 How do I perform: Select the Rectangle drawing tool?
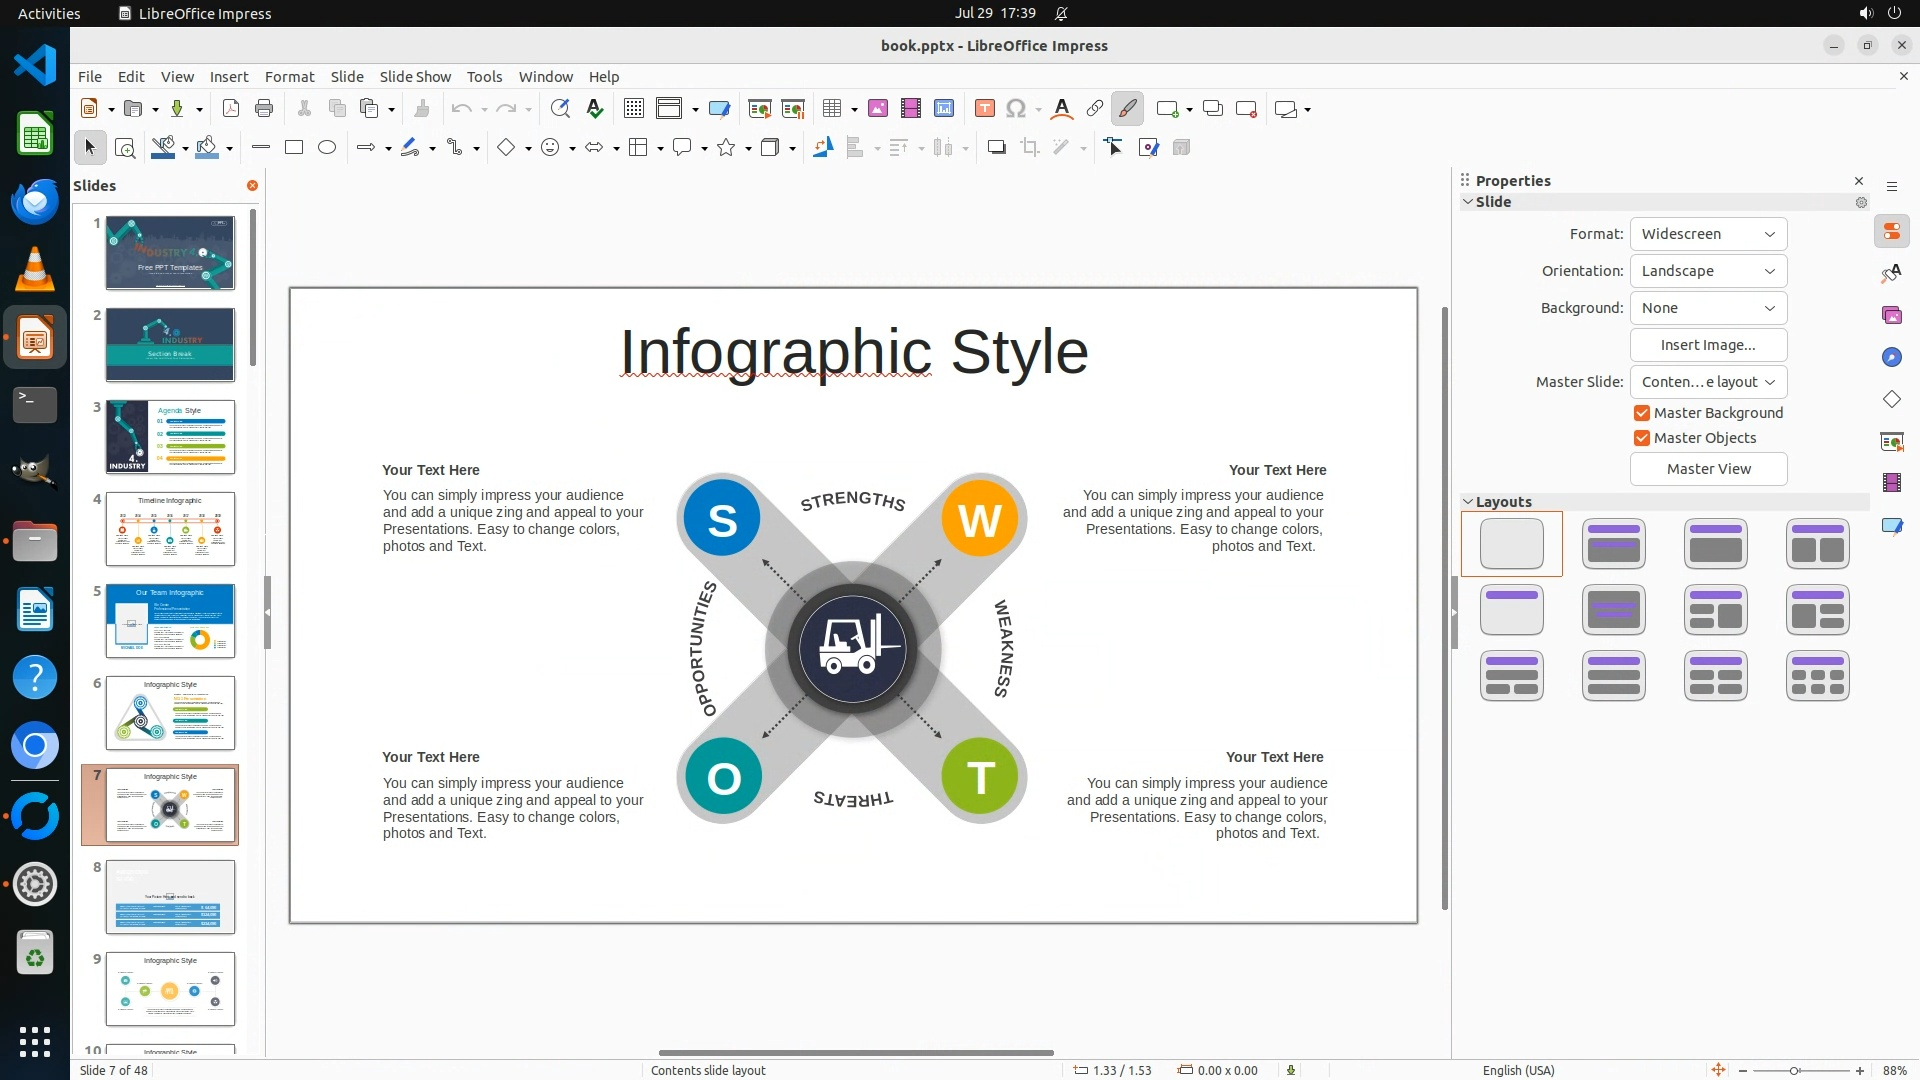[294, 148]
